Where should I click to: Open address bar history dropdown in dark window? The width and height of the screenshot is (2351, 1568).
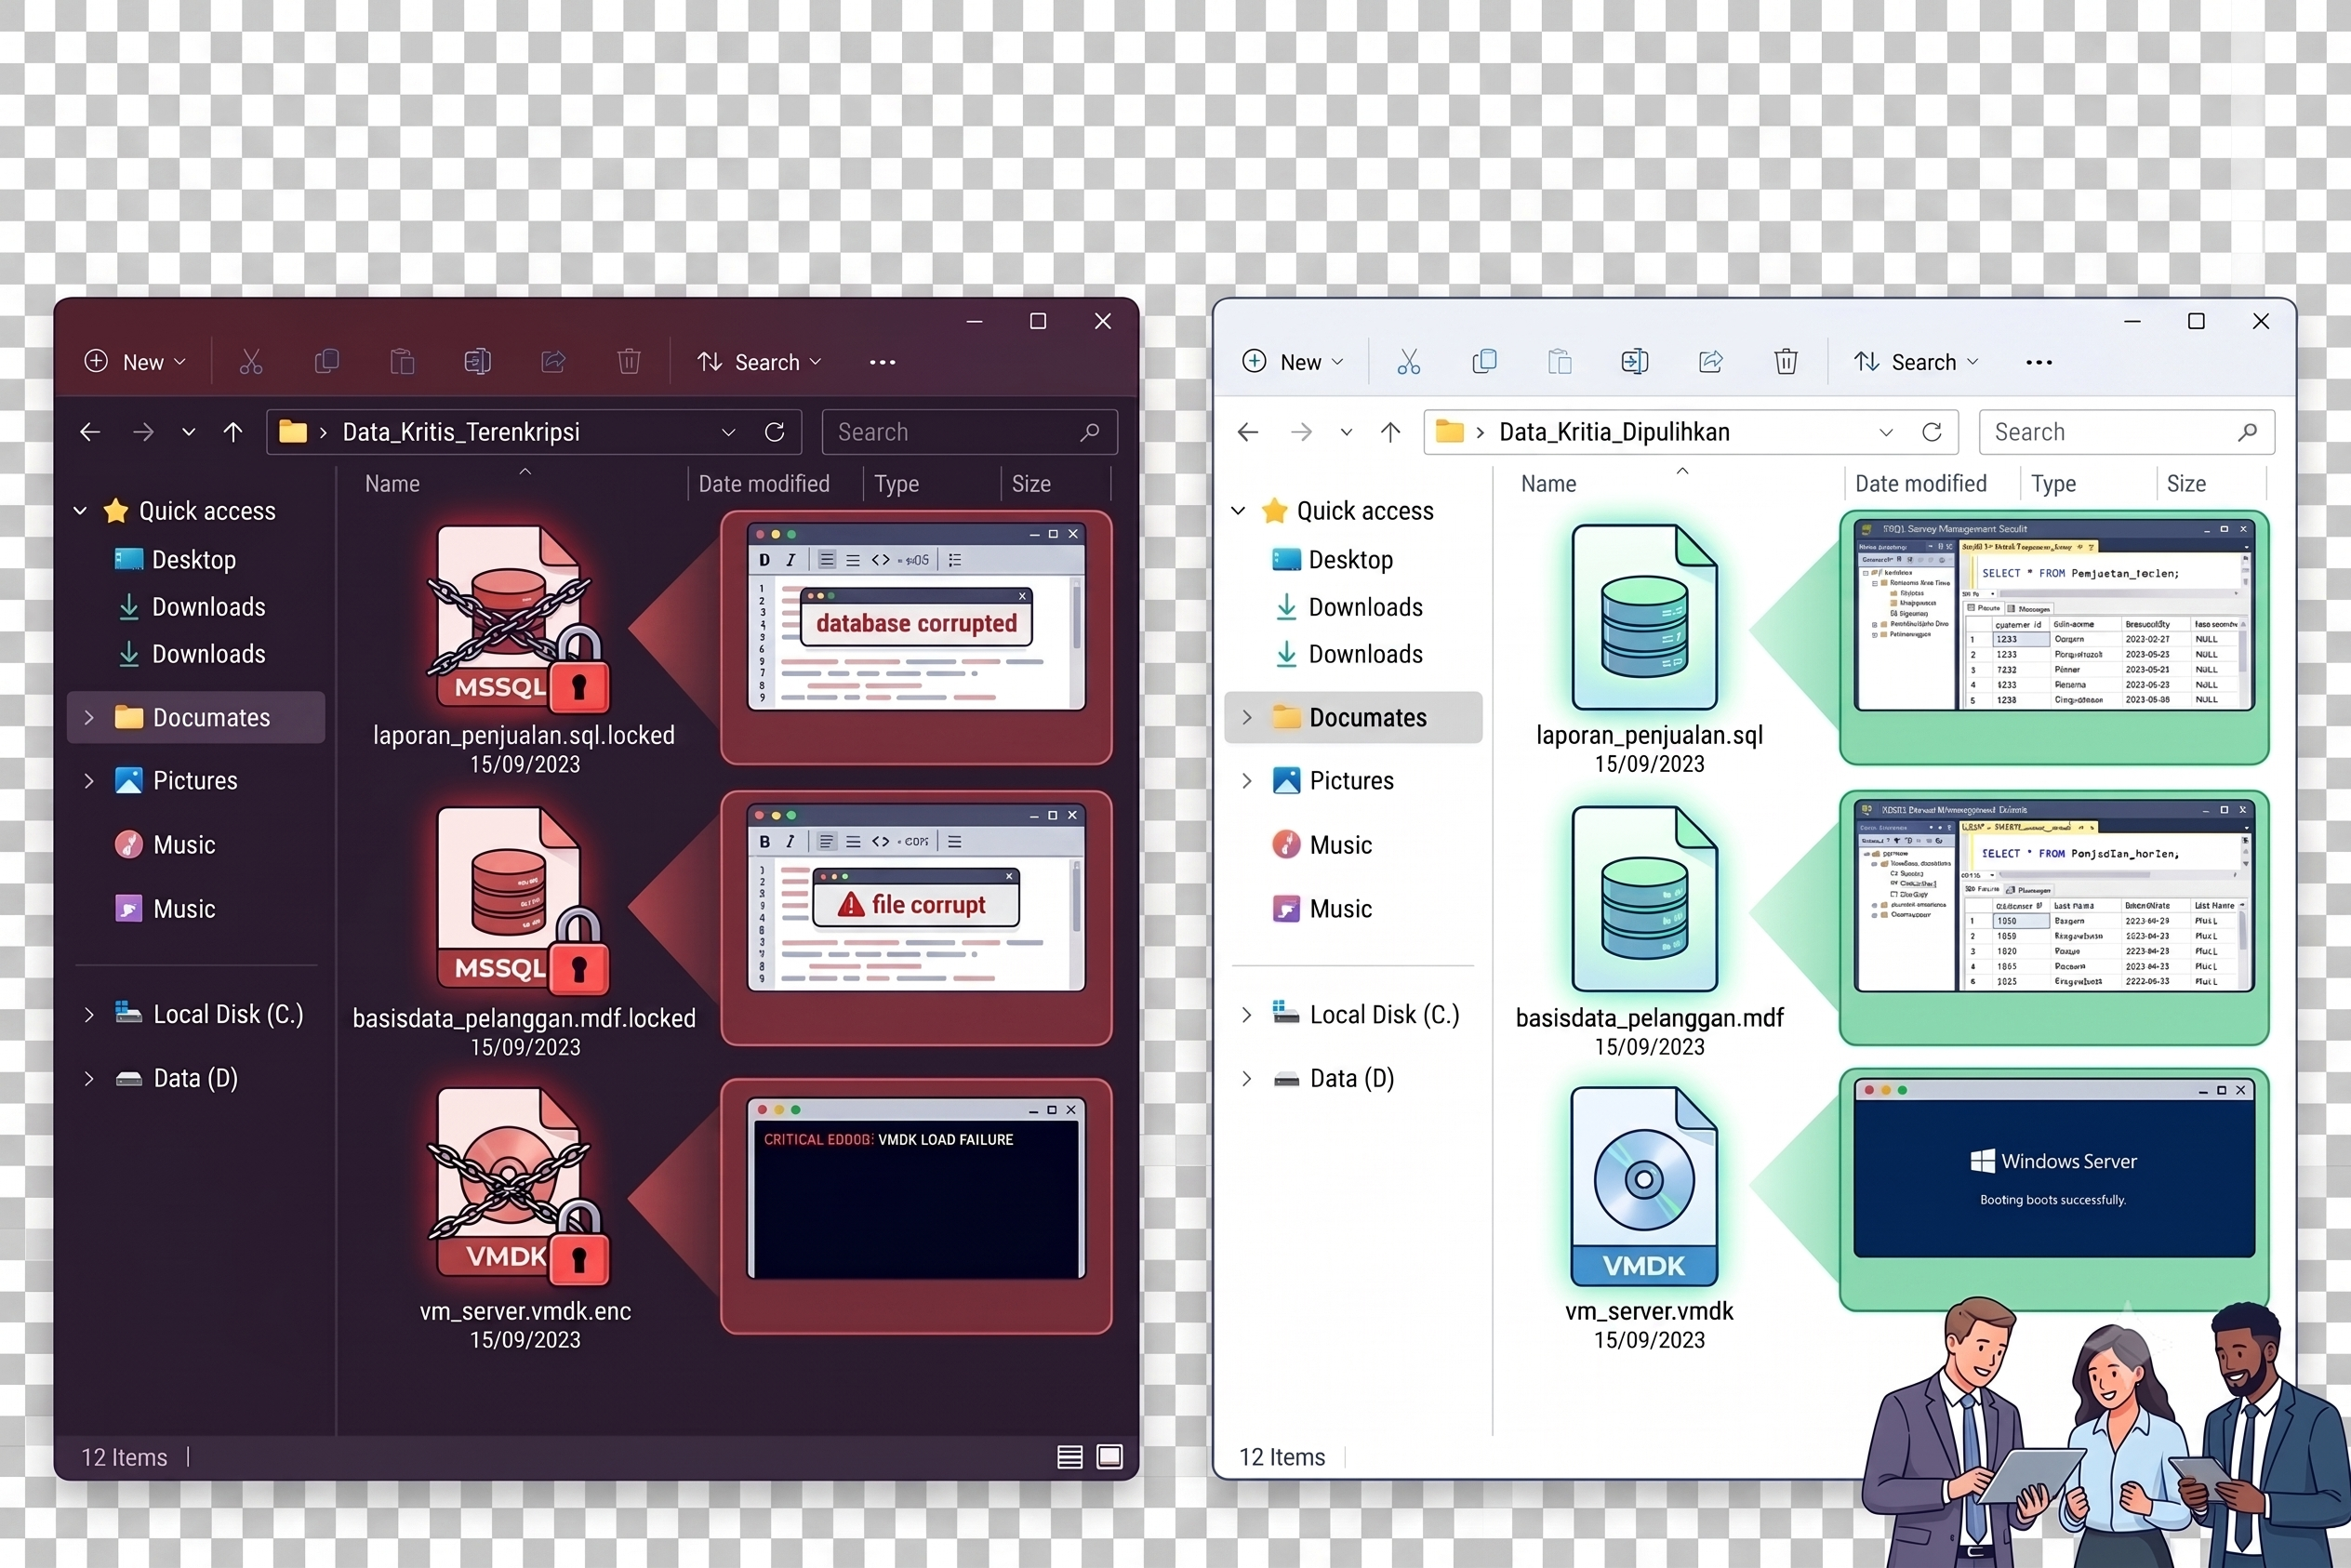(x=728, y=432)
